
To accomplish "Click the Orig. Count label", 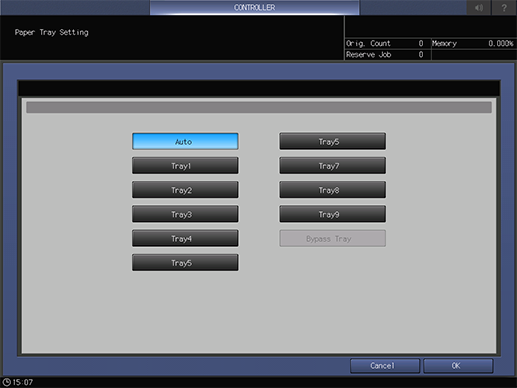I will pos(368,43).
